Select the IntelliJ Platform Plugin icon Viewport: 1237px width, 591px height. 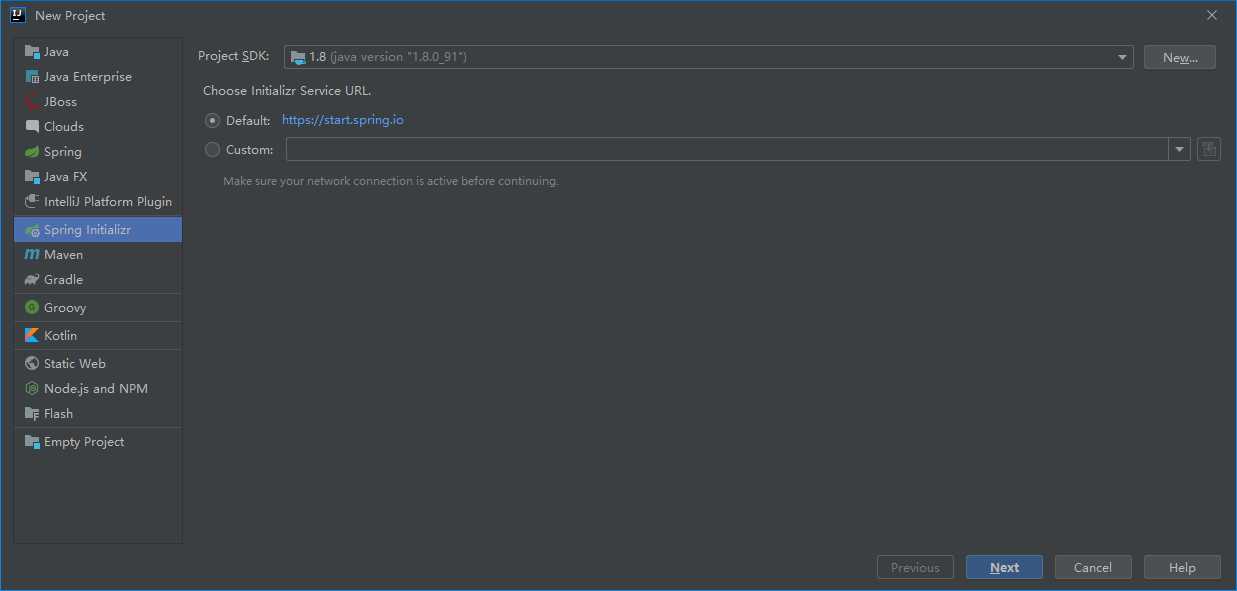[x=32, y=202]
